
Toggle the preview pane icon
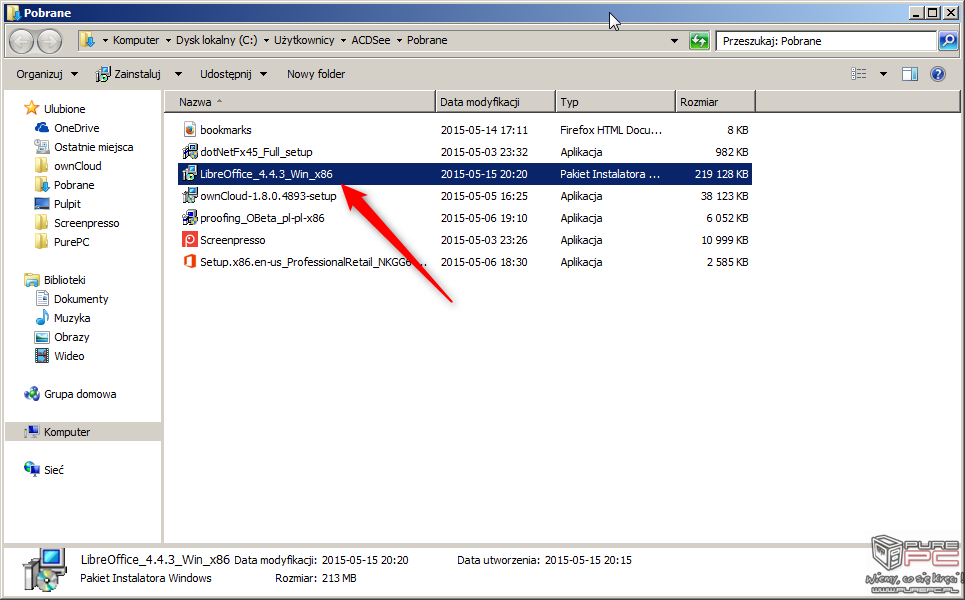tap(910, 74)
